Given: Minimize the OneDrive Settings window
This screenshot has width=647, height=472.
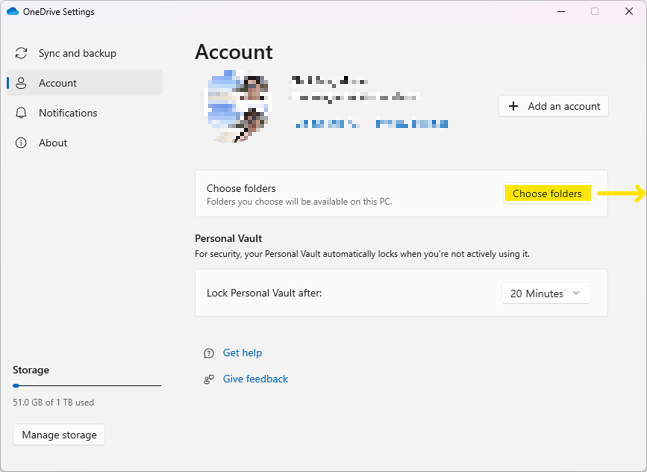Looking at the screenshot, I should tap(561, 12).
